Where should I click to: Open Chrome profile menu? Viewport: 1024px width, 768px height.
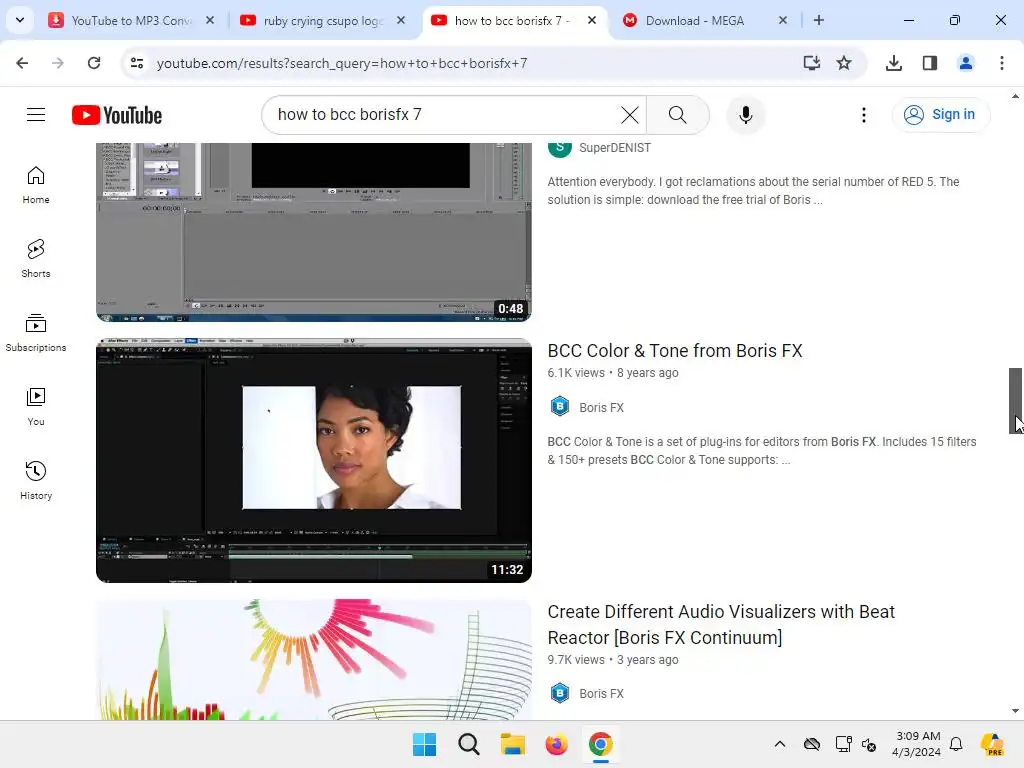tap(966, 63)
